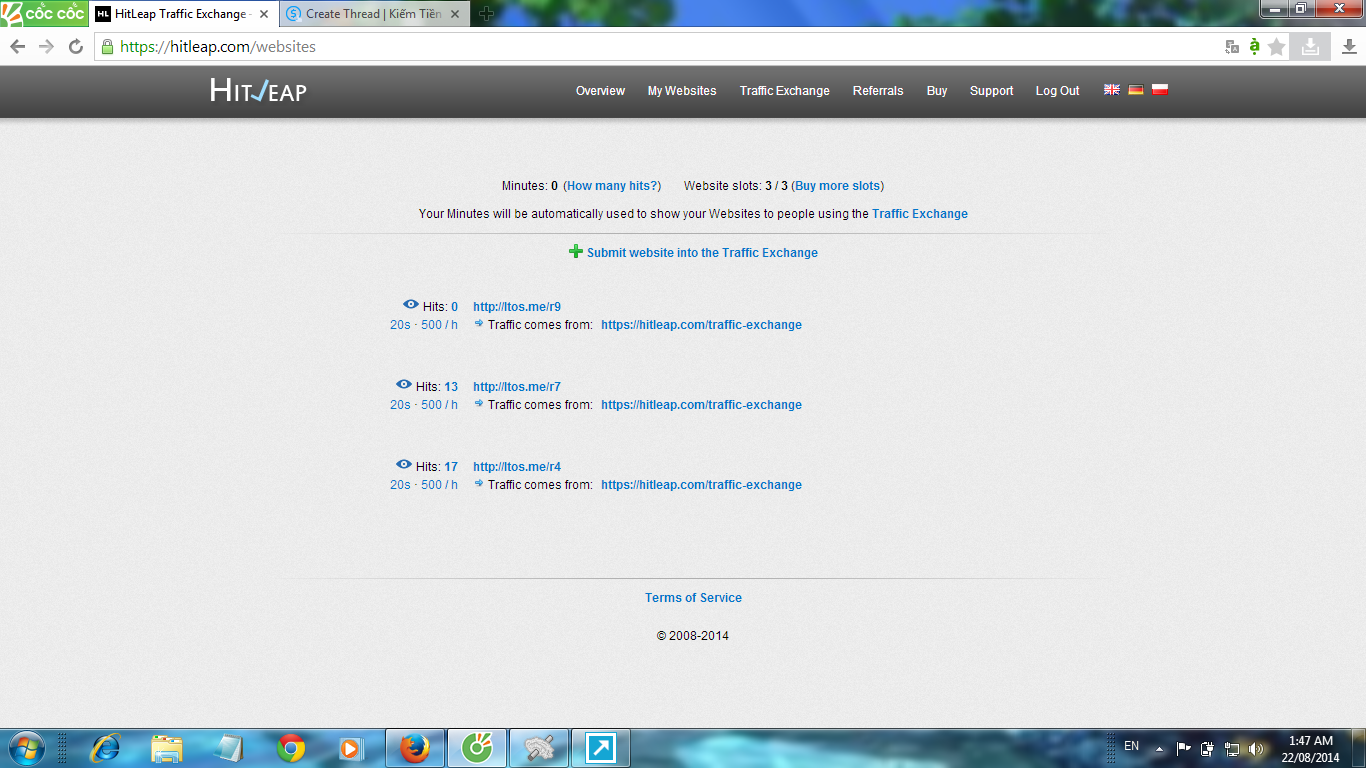Switch language with the German flag
Screen dimensions: 1366x768
pyautogui.click(x=1136, y=89)
